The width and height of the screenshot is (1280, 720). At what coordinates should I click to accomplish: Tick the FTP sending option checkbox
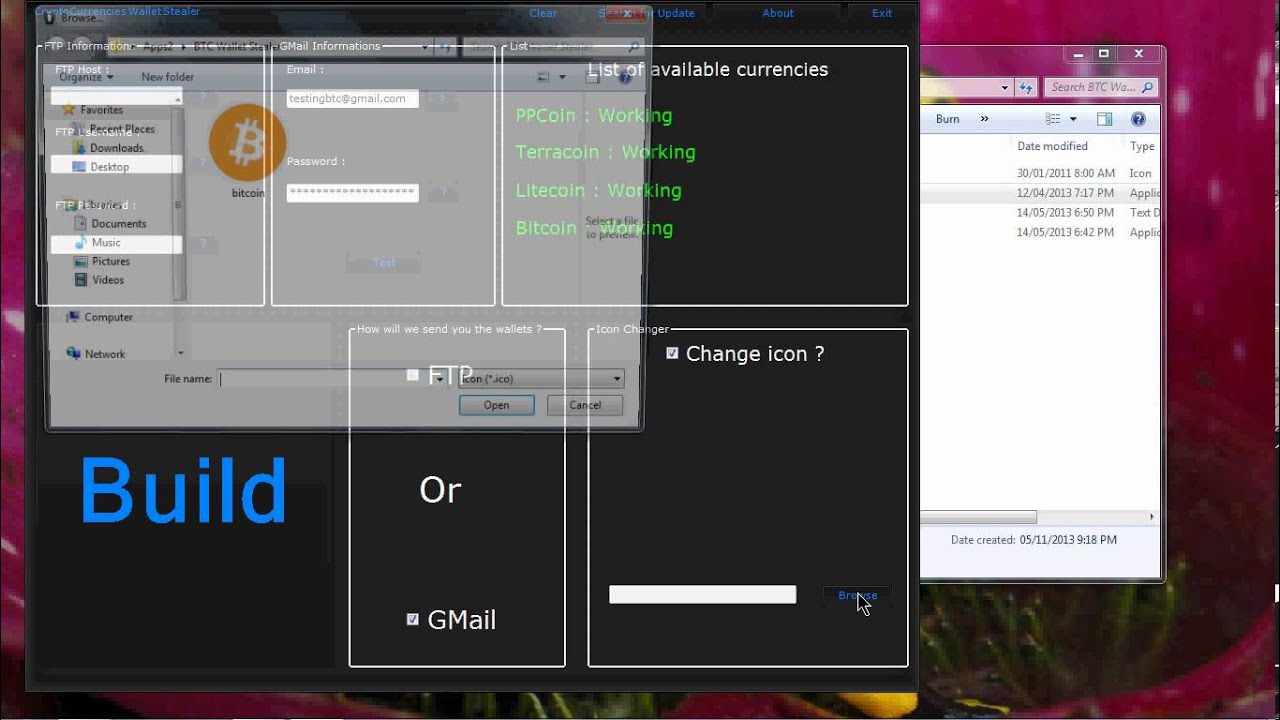tap(413, 375)
